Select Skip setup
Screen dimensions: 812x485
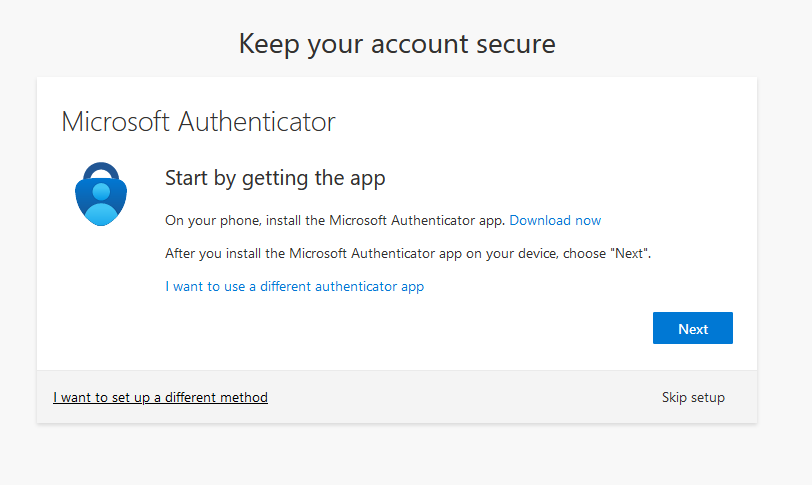point(693,397)
